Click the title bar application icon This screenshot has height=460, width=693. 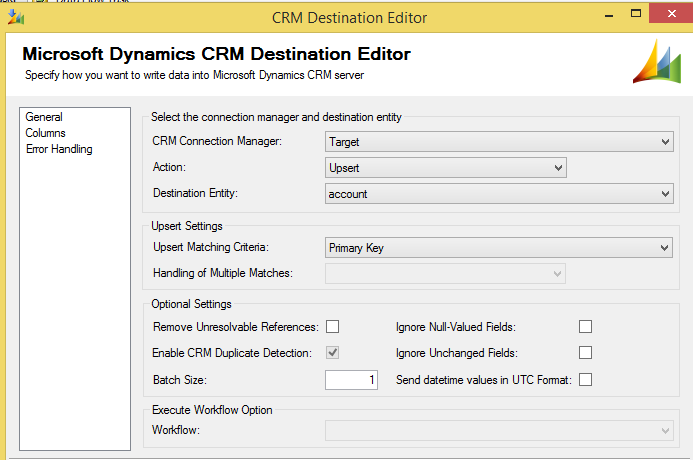16,17
